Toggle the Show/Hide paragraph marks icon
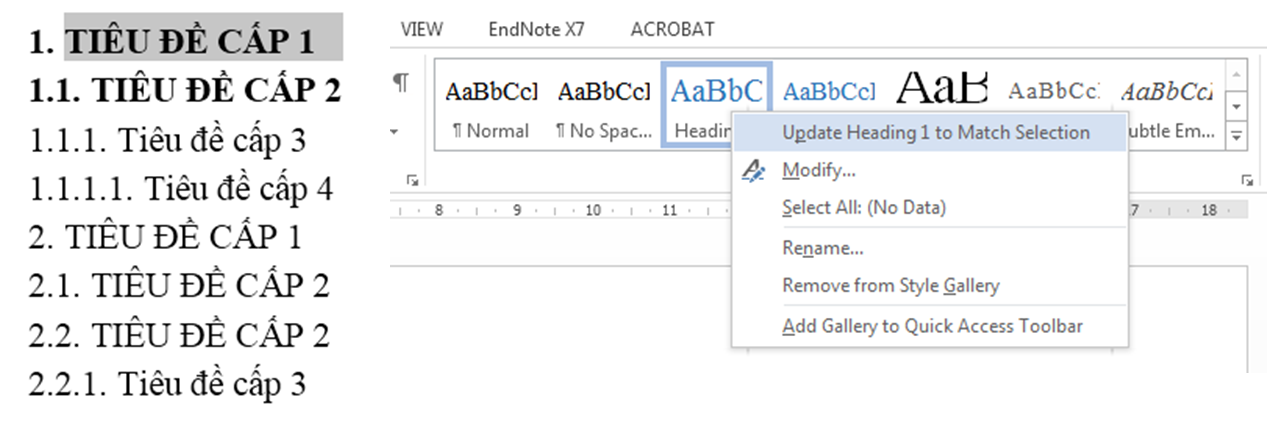1267x425 pixels. point(400,83)
